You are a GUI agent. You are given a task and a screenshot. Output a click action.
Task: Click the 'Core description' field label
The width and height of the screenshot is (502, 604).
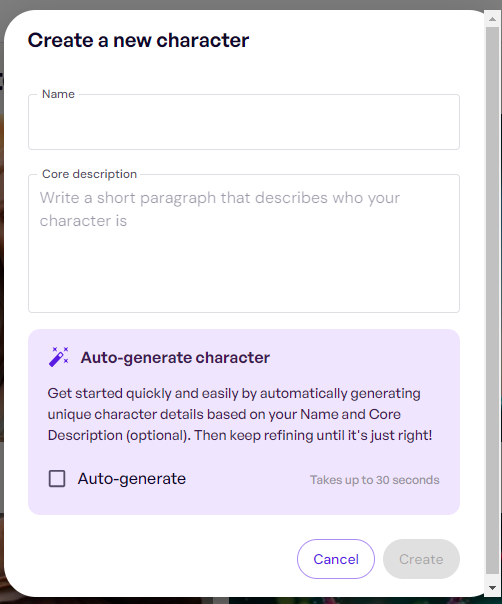[x=89, y=174]
